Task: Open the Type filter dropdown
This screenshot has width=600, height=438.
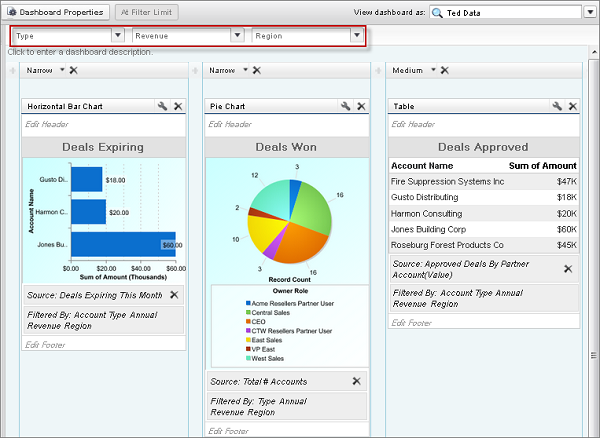Action: (x=119, y=35)
